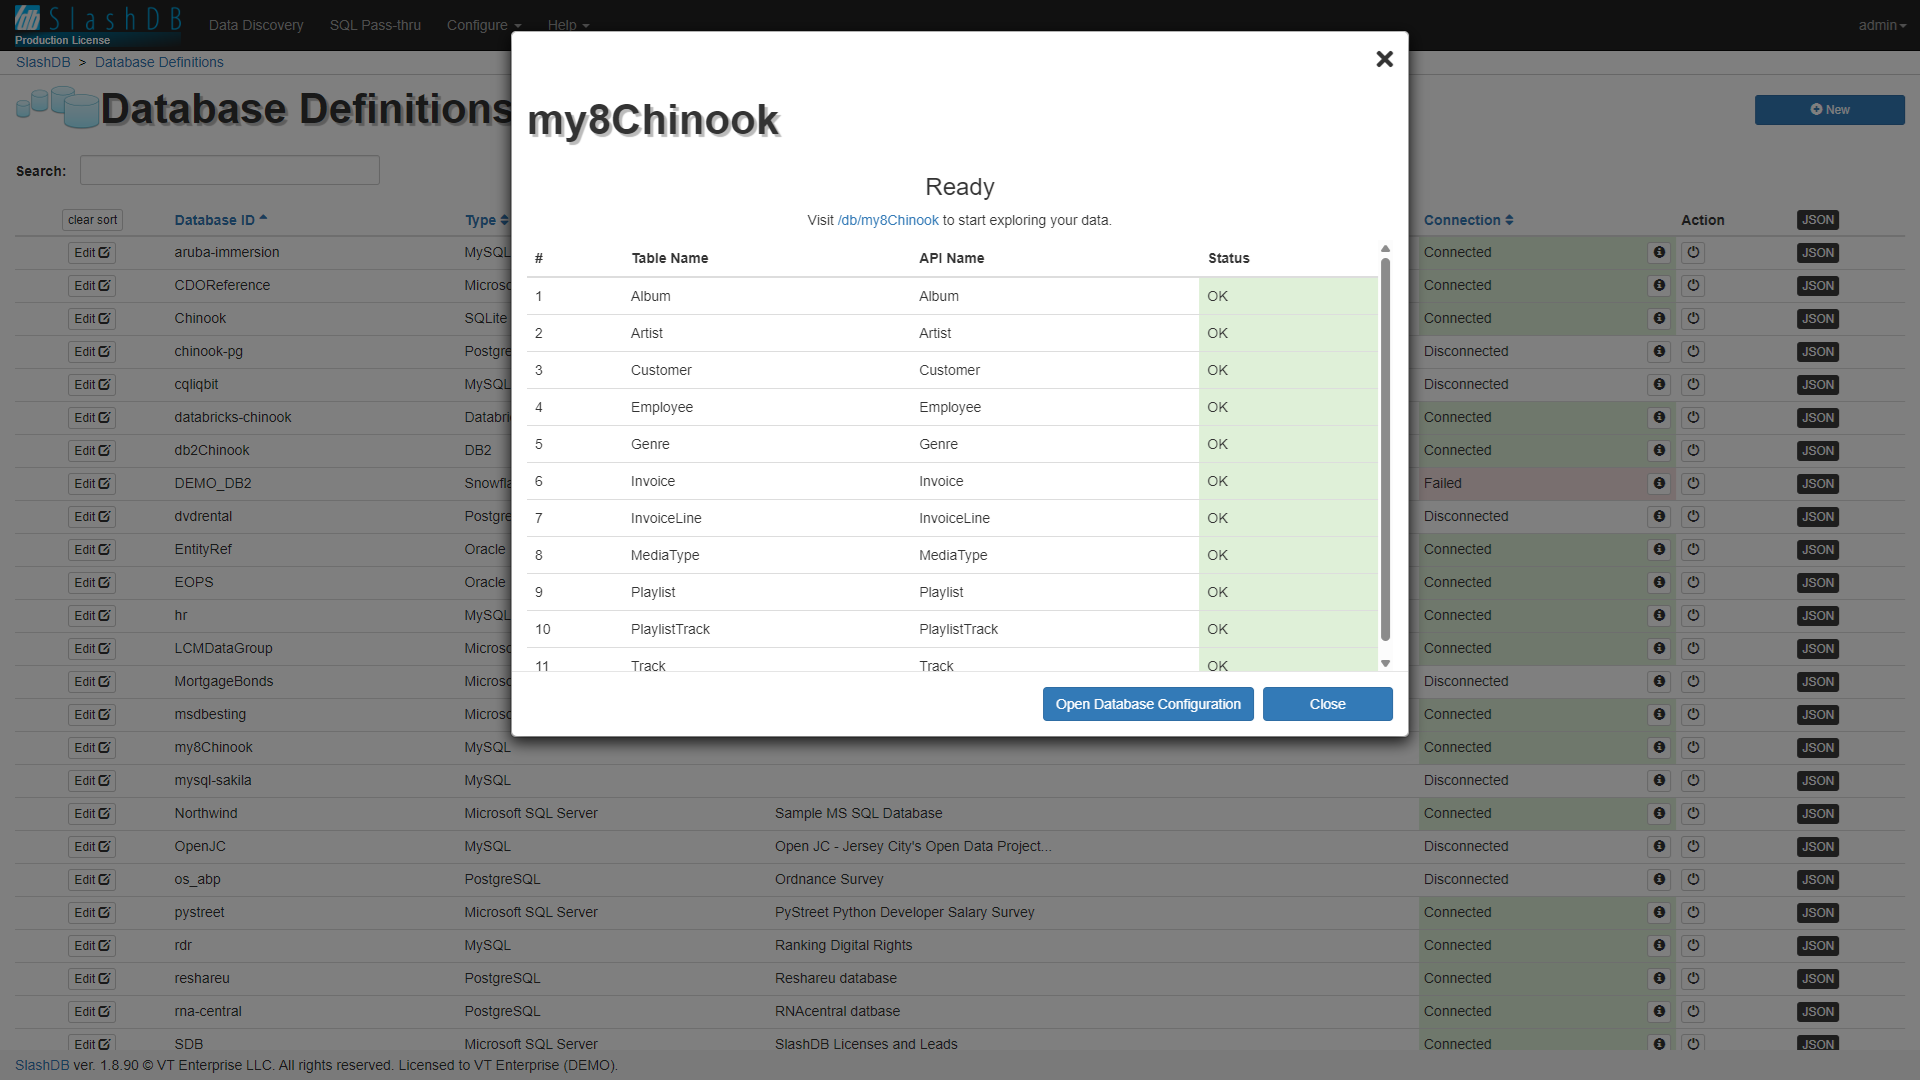
Task: Click JSON button for pystreet row
Action: point(1818,913)
